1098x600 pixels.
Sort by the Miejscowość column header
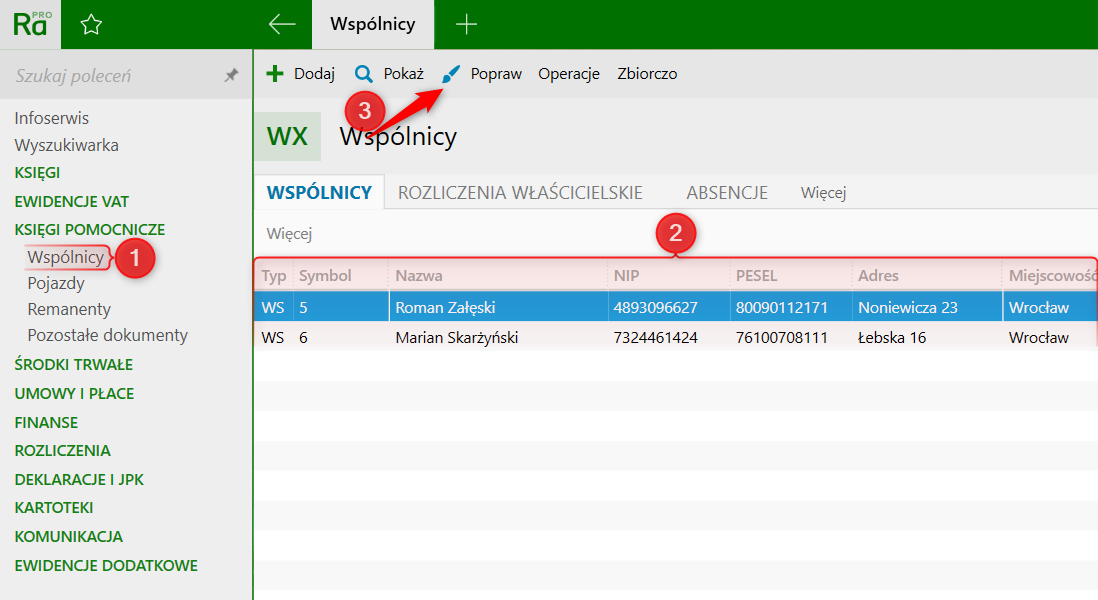tap(1050, 276)
